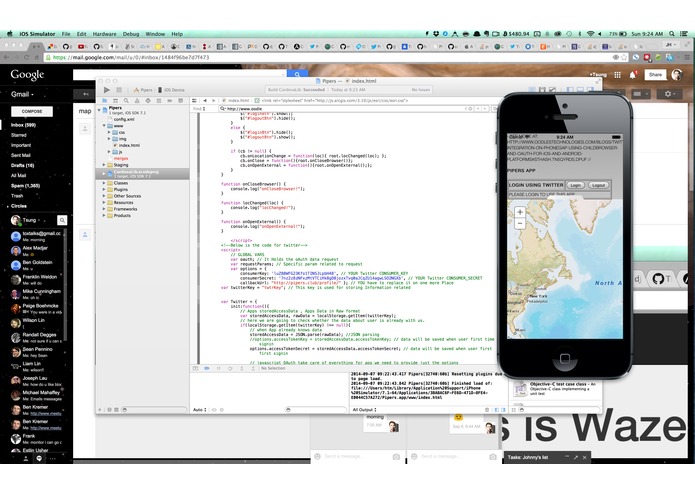
Task: Toggle breakpoints in the debug bar
Action: 207,368
